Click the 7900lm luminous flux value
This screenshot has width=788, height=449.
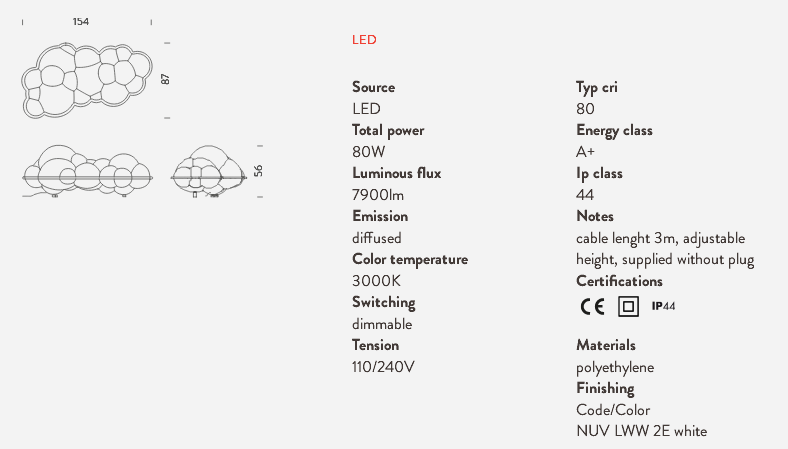pyautogui.click(x=378, y=195)
